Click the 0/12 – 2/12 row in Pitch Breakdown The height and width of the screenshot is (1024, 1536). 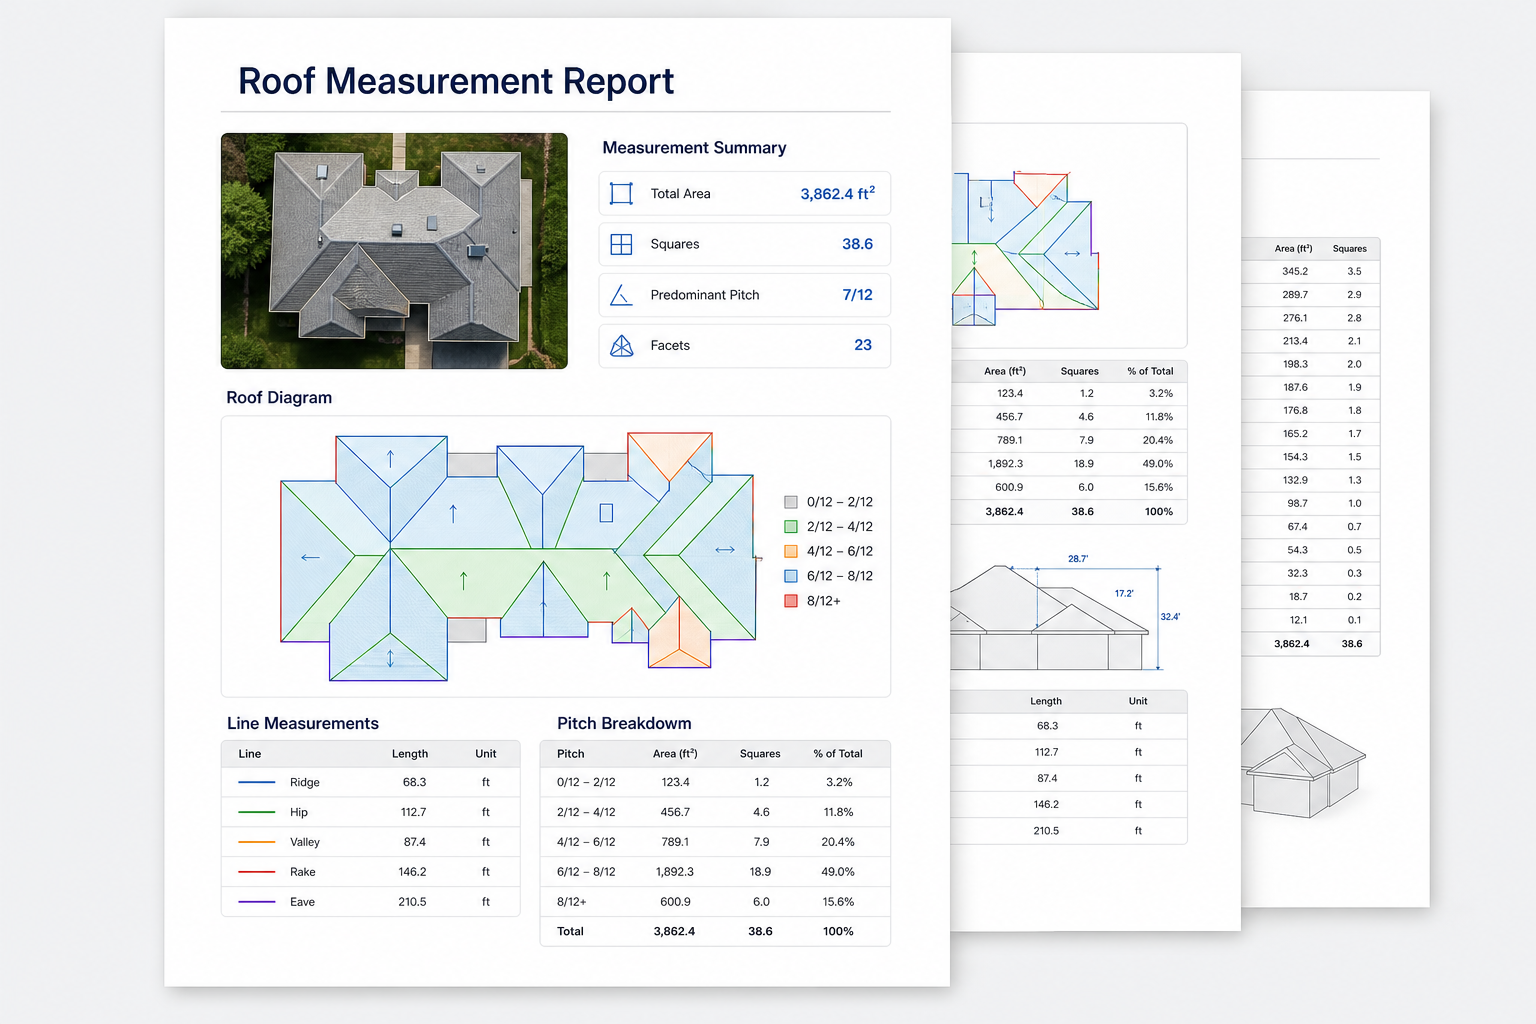tap(715, 782)
